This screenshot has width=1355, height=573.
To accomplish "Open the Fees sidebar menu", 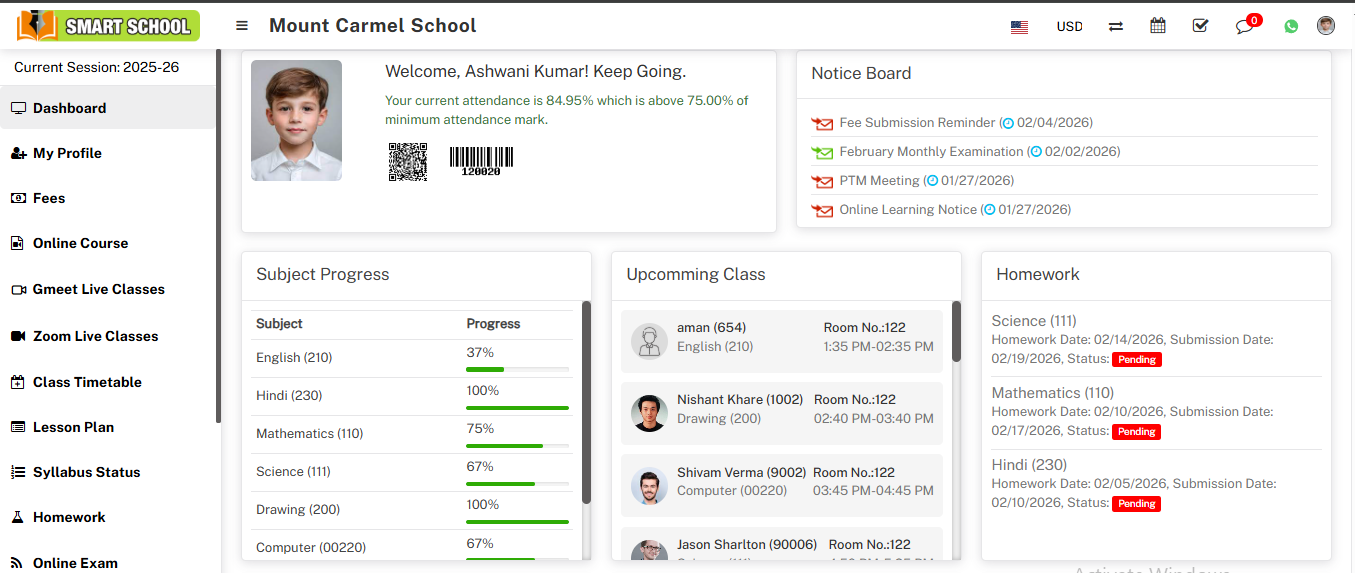I will coord(49,198).
